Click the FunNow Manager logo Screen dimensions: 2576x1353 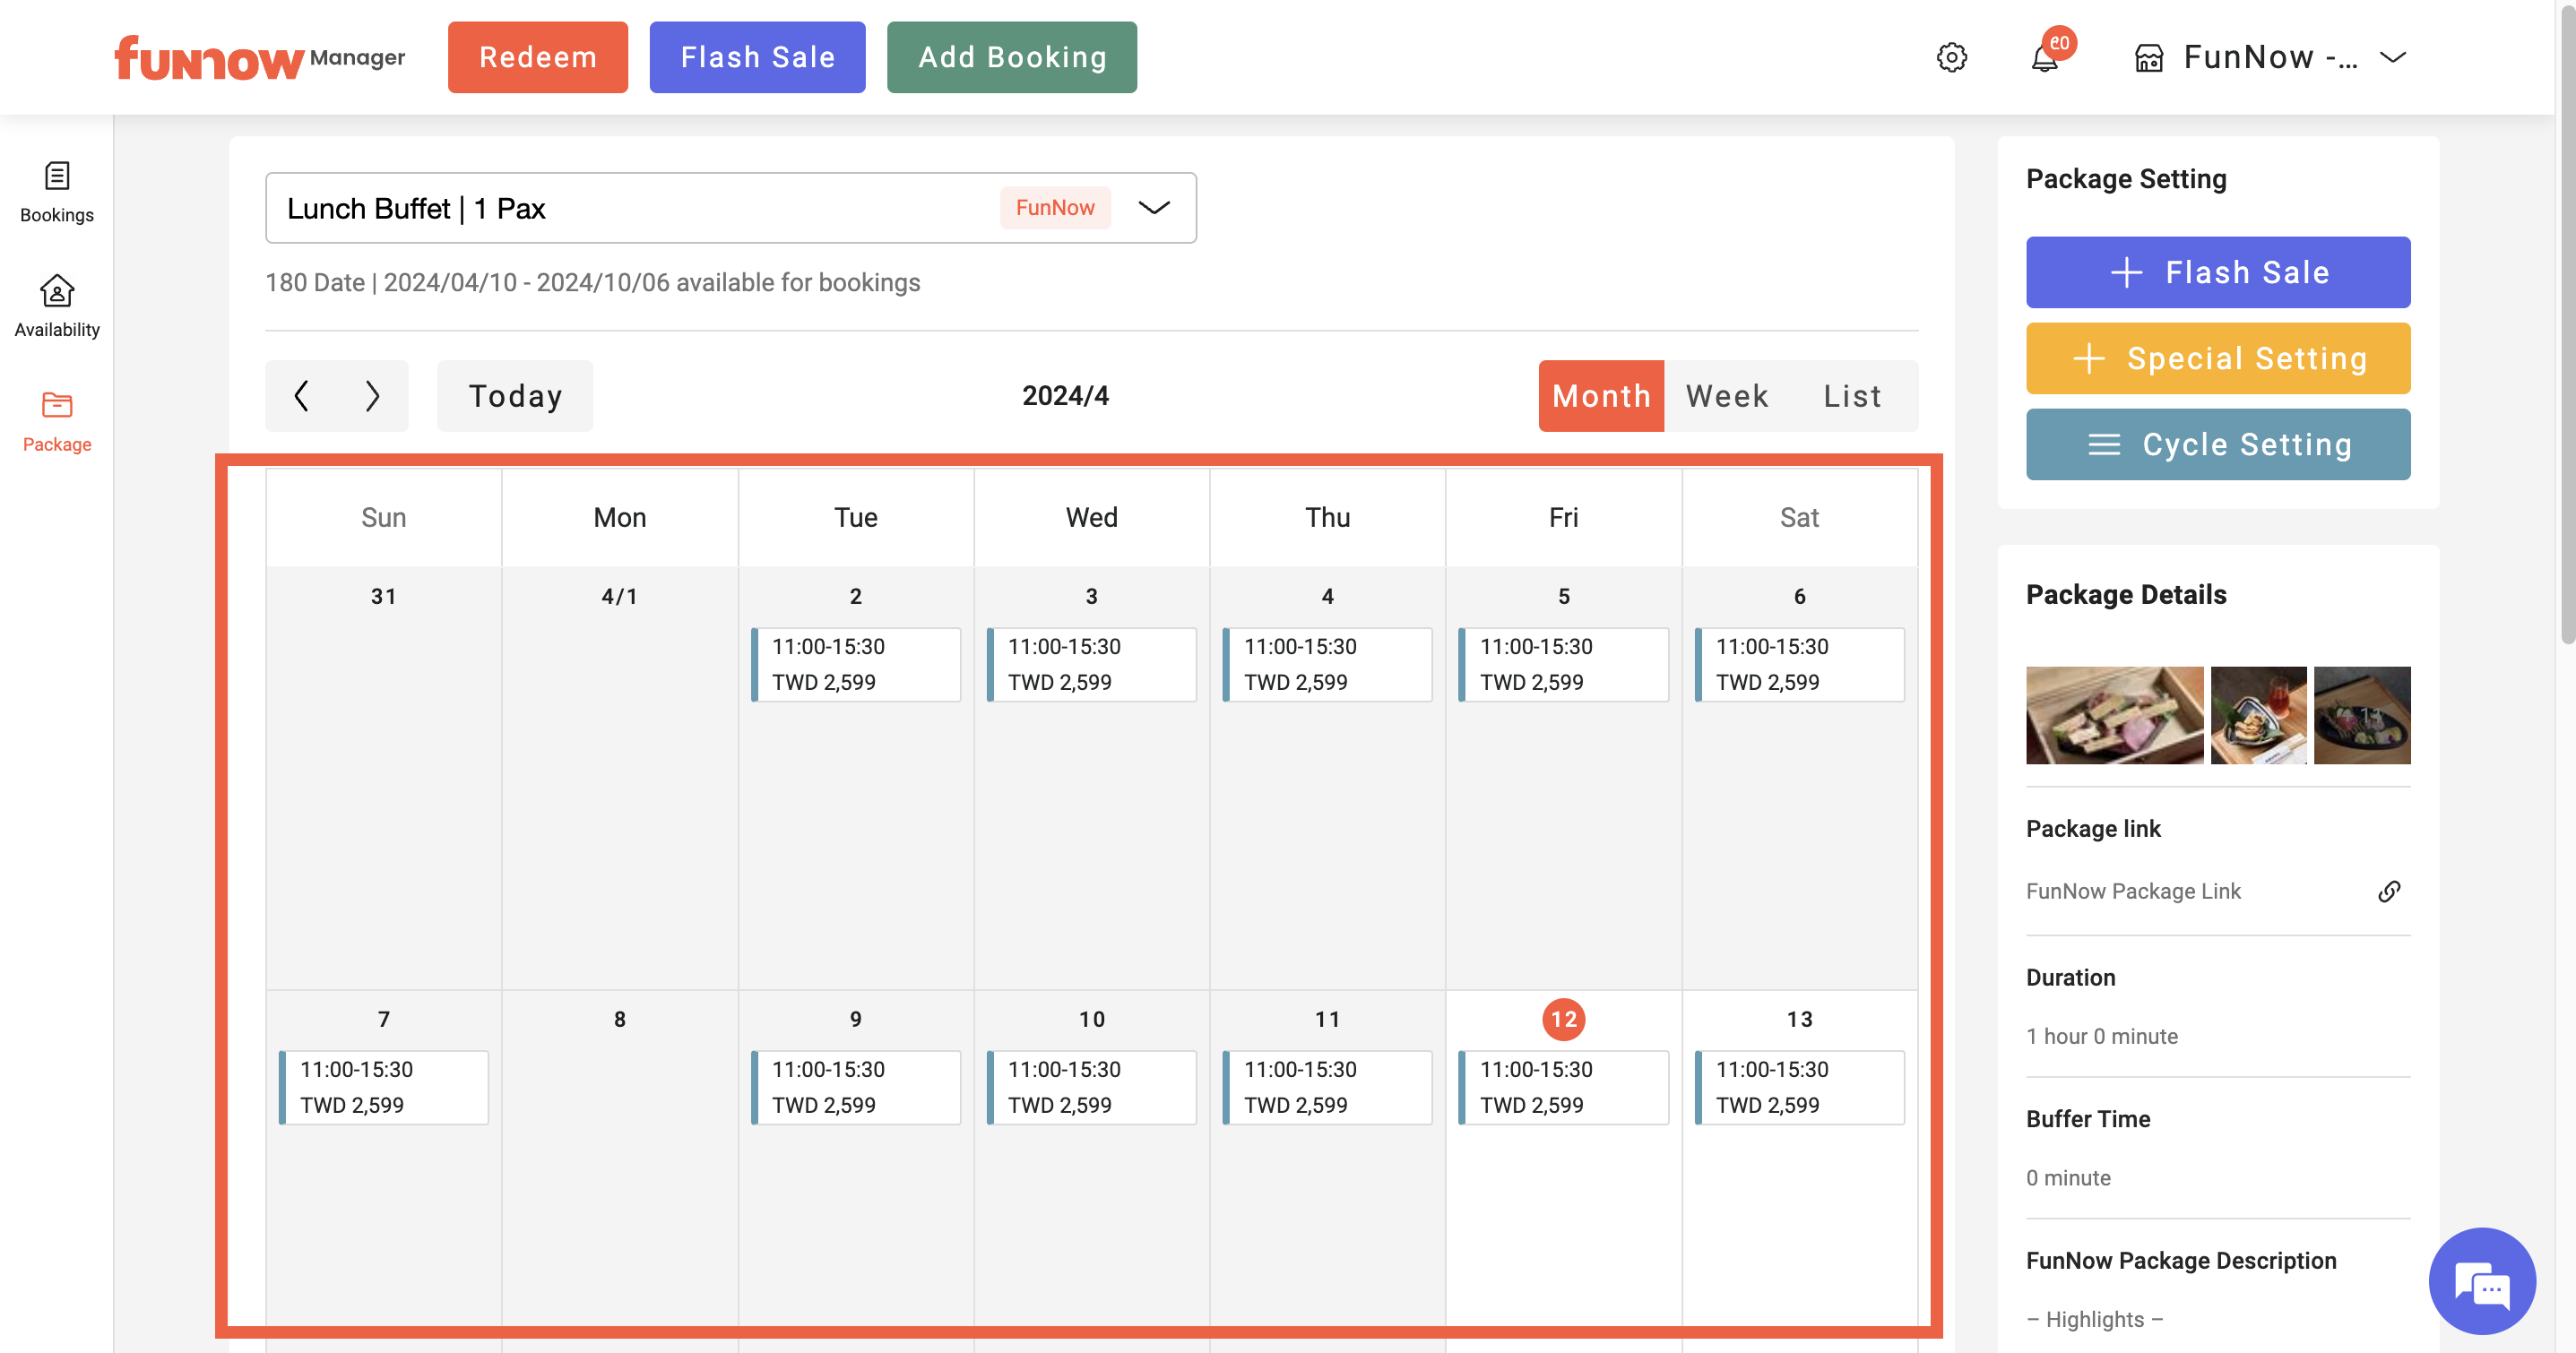pyautogui.click(x=260, y=58)
